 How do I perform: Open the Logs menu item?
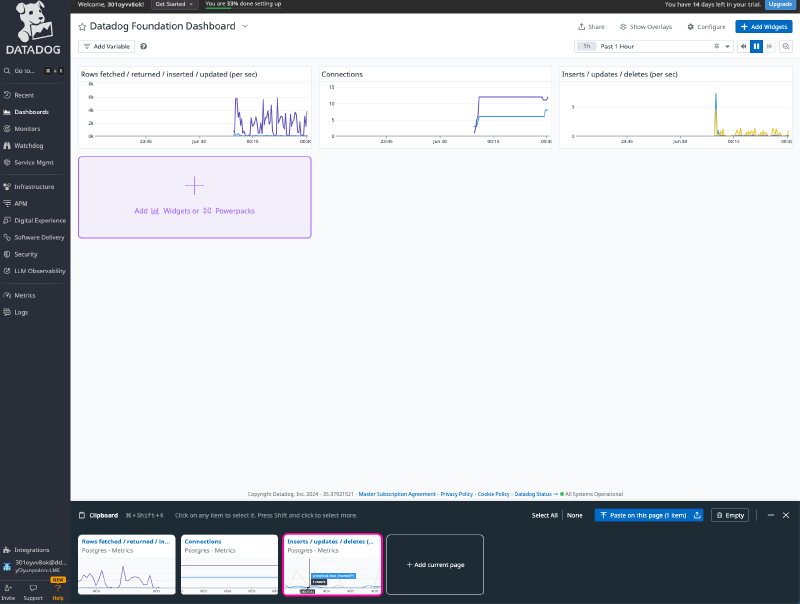tap(21, 312)
